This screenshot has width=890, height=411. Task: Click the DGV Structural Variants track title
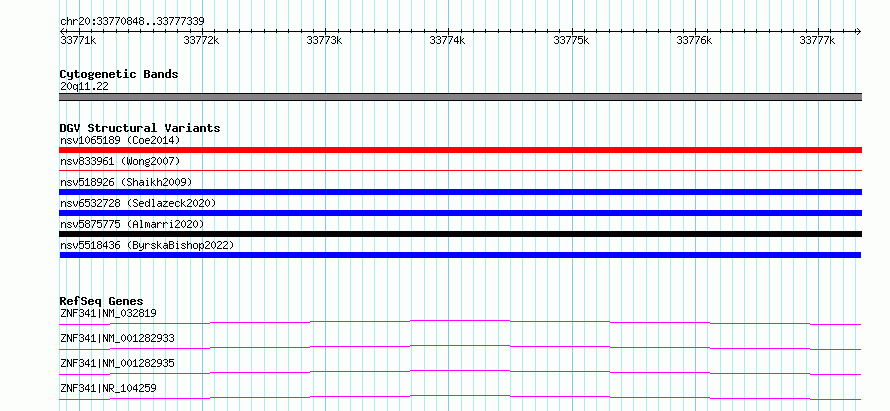[x=140, y=128]
